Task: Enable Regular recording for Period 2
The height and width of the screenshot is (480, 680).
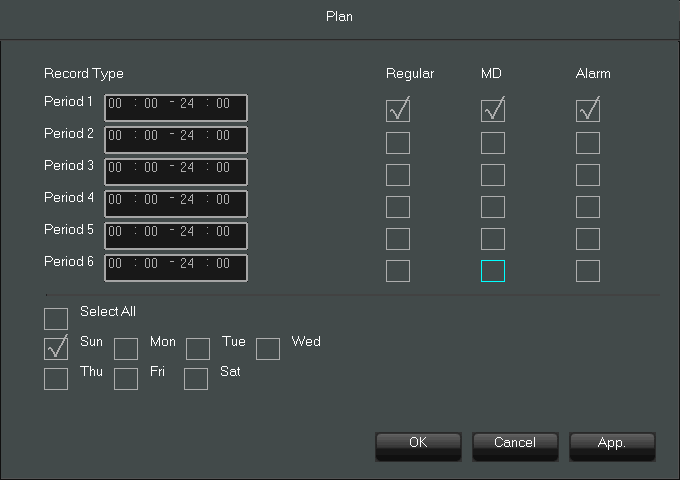Action: 398,143
